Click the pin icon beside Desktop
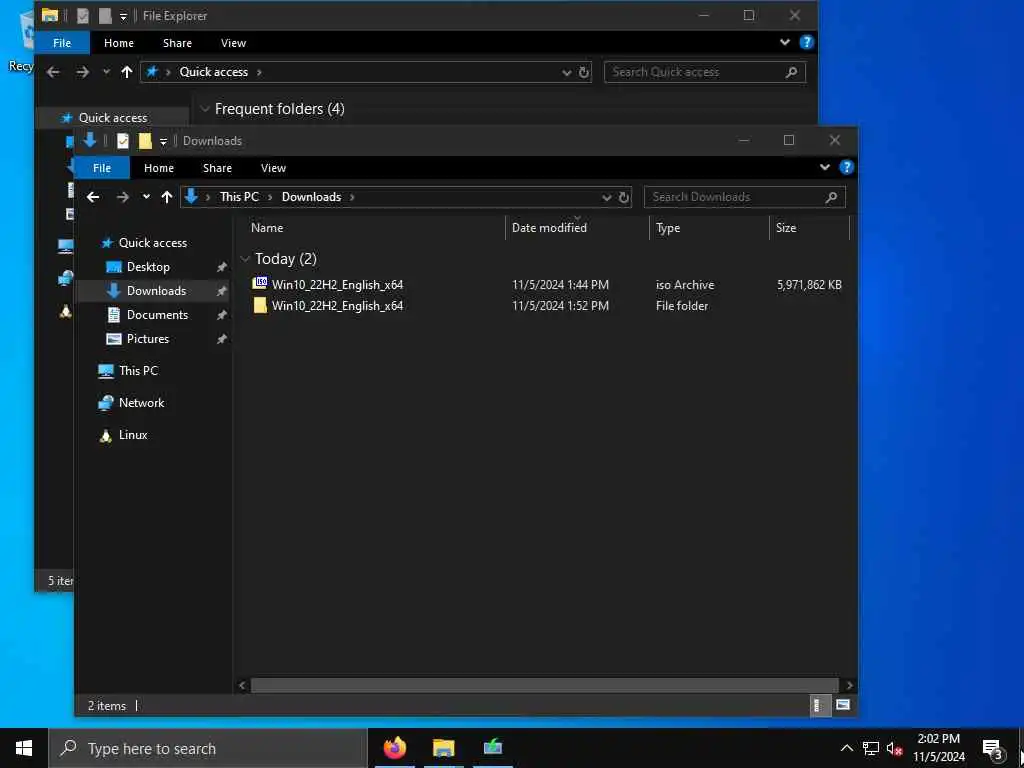This screenshot has width=1024, height=768. [221, 267]
